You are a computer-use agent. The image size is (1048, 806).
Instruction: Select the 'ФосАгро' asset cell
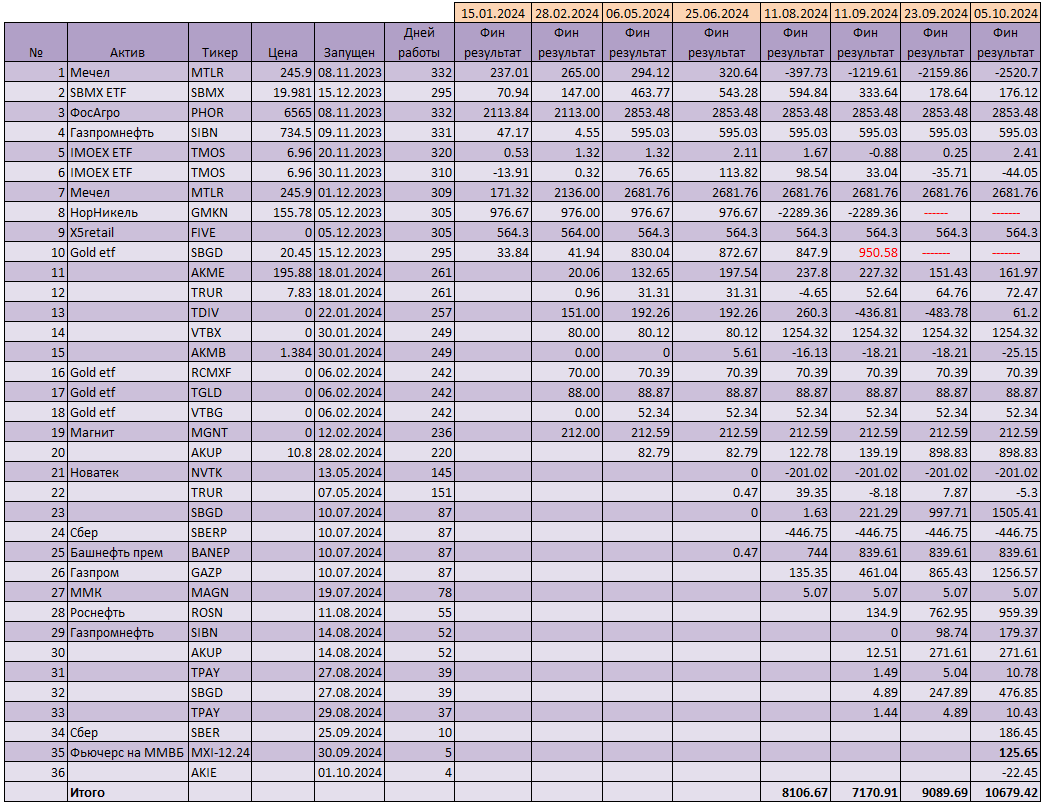128,112
